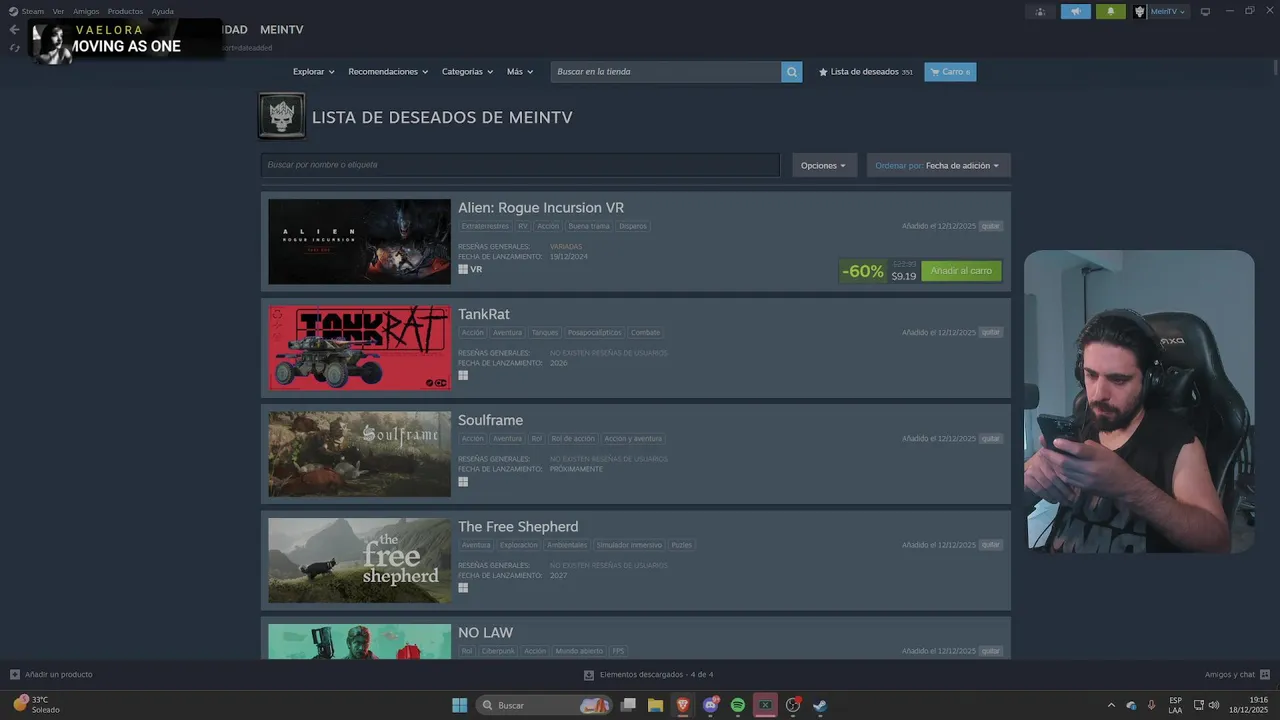This screenshot has width=1280, height=720.
Task: Click the back arrow in Steam
Action: [14, 30]
